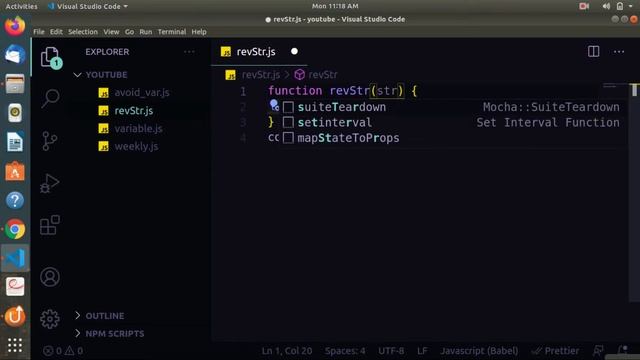Image resolution: width=640 pixels, height=360 pixels.
Task: Select revStr.js in the explorer tree
Action: (134, 111)
